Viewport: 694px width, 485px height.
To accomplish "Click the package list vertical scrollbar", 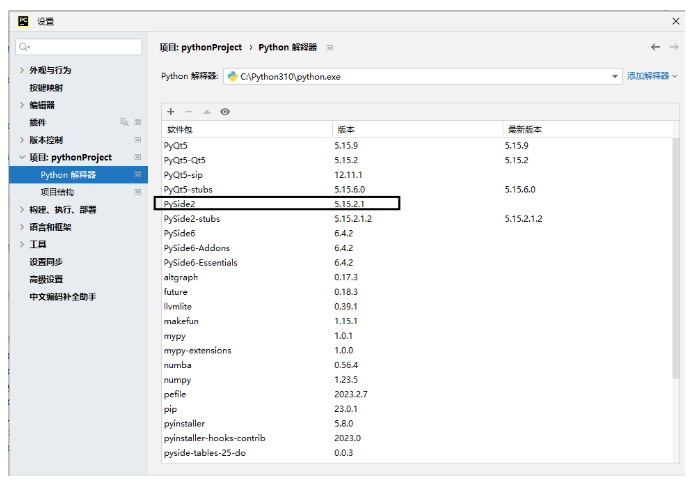I will (675, 258).
